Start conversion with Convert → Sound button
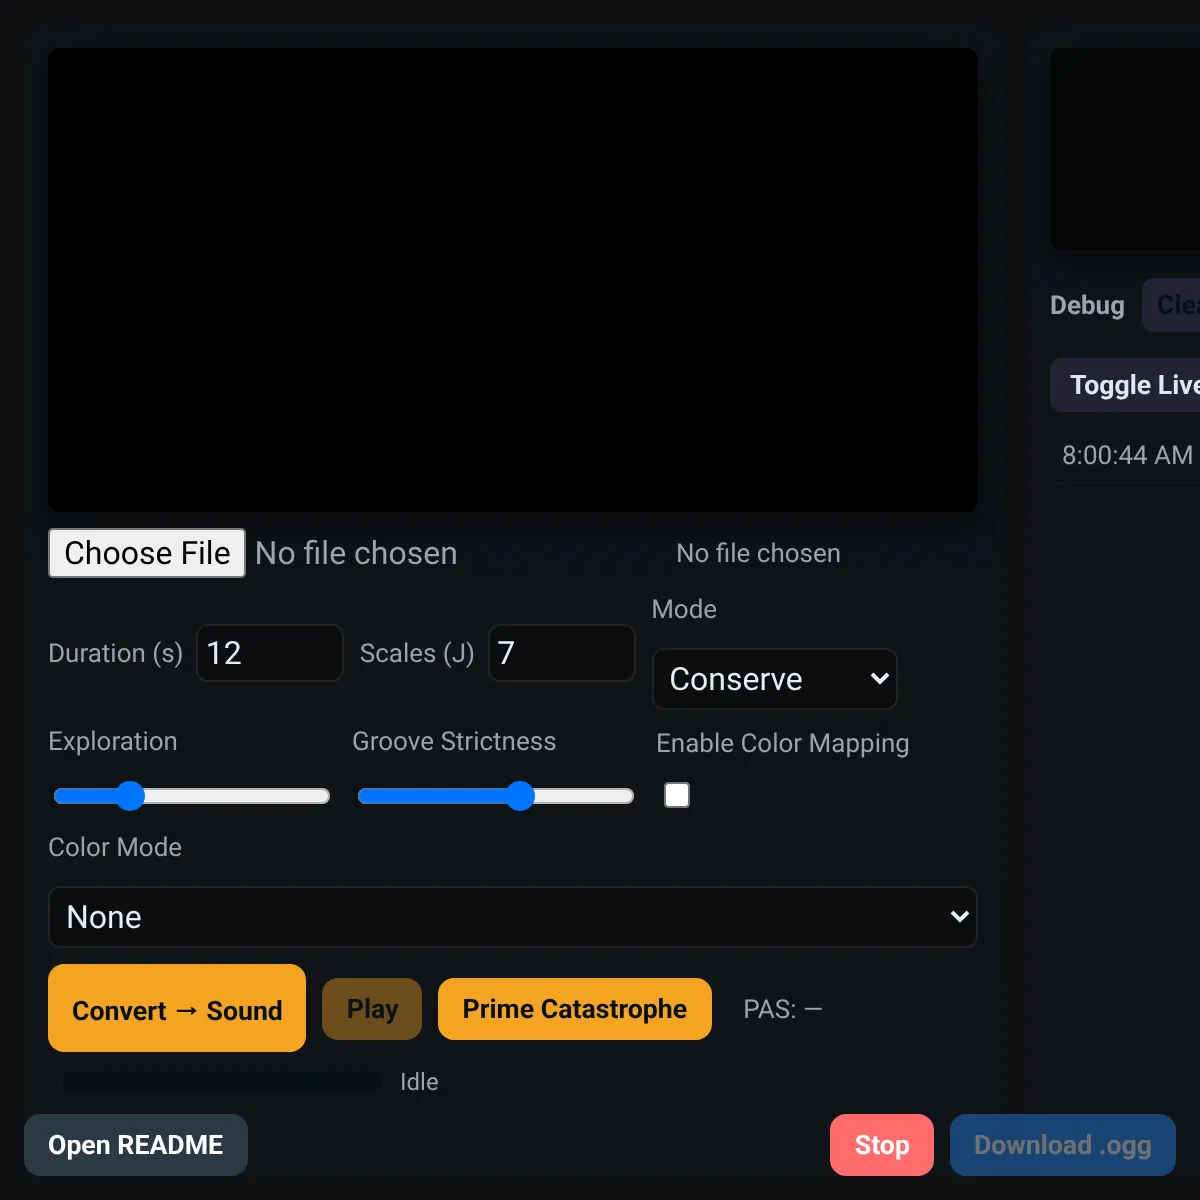This screenshot has height=1200, width=1200. (177, 1008)
